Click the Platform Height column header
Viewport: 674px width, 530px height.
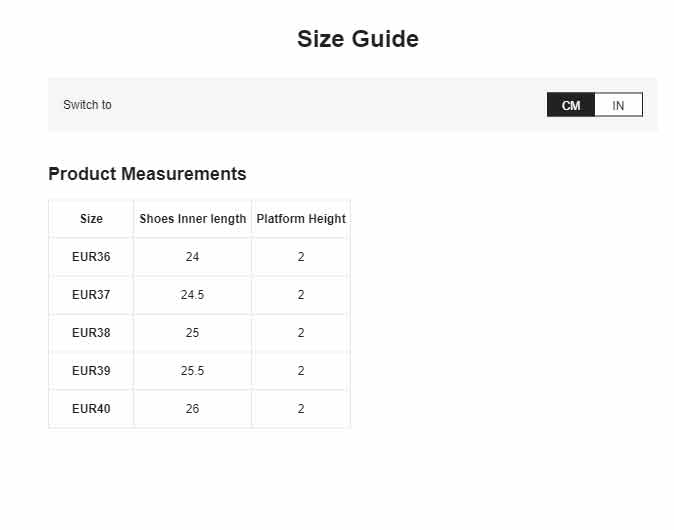coord(301,219)
